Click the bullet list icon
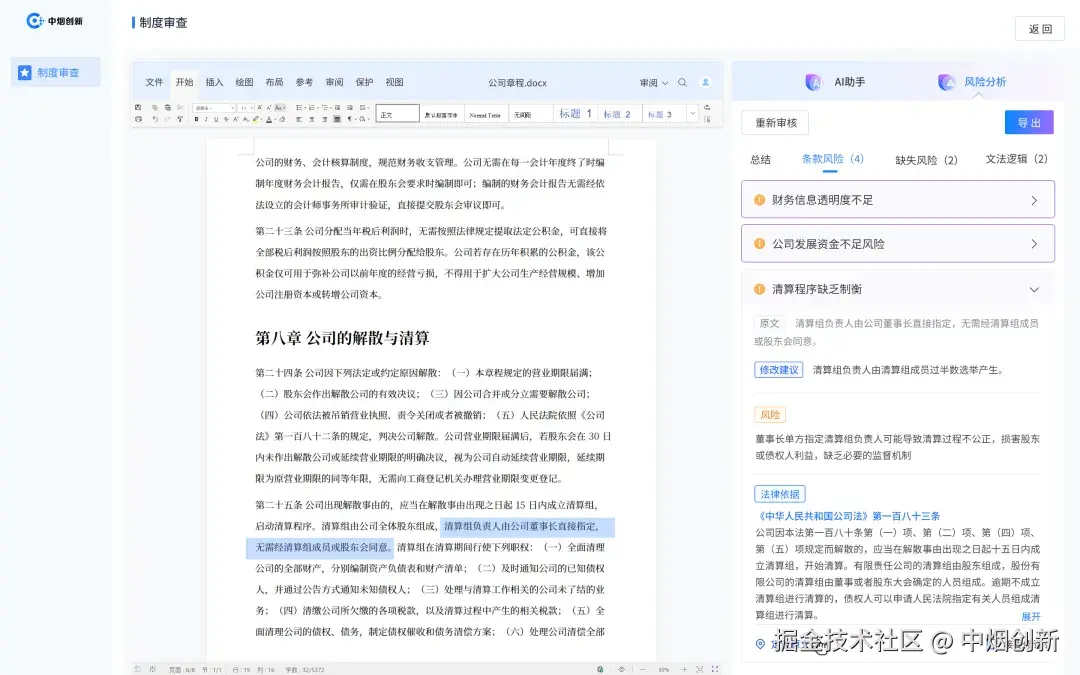 click(x=300, y=107)
